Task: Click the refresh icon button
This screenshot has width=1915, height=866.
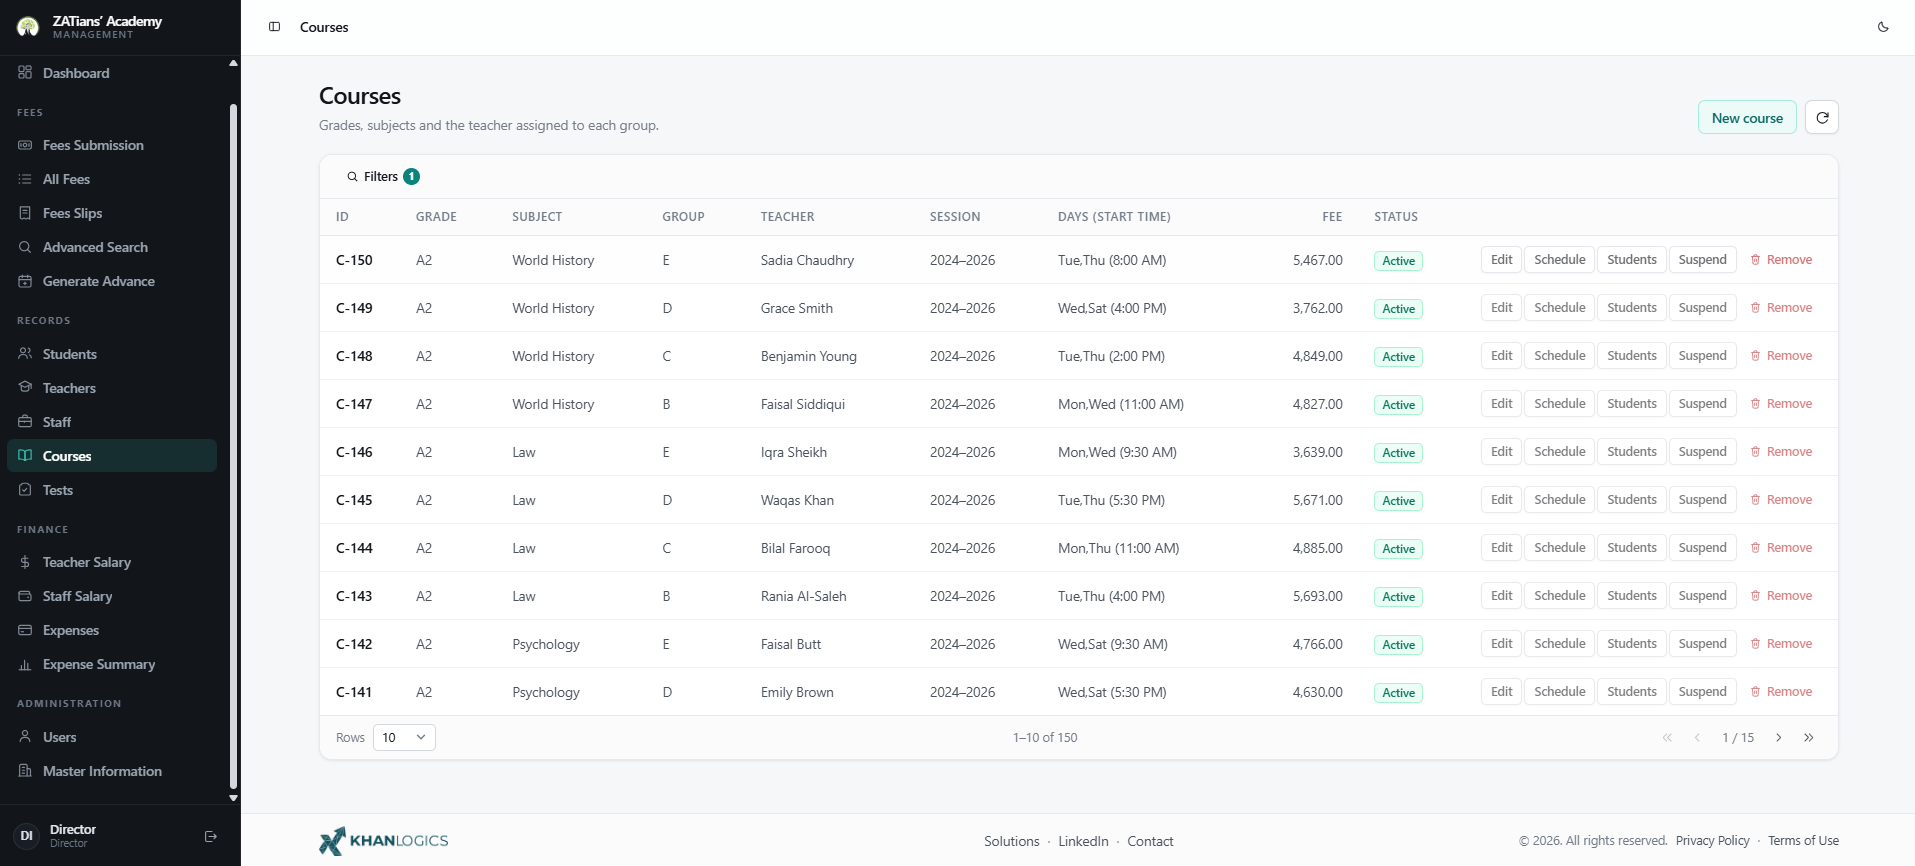Action: click(1822, 117)
